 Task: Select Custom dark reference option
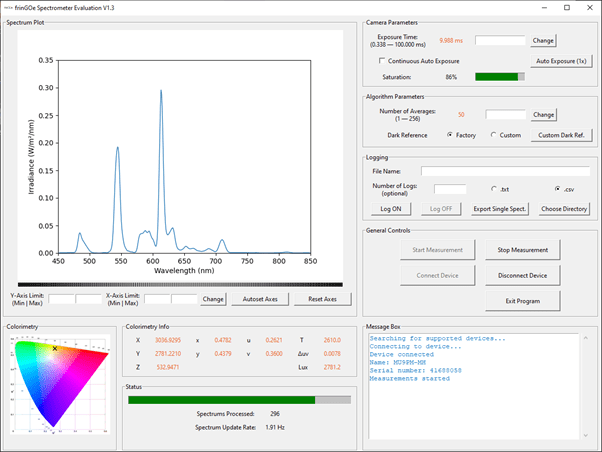(491, 135)
